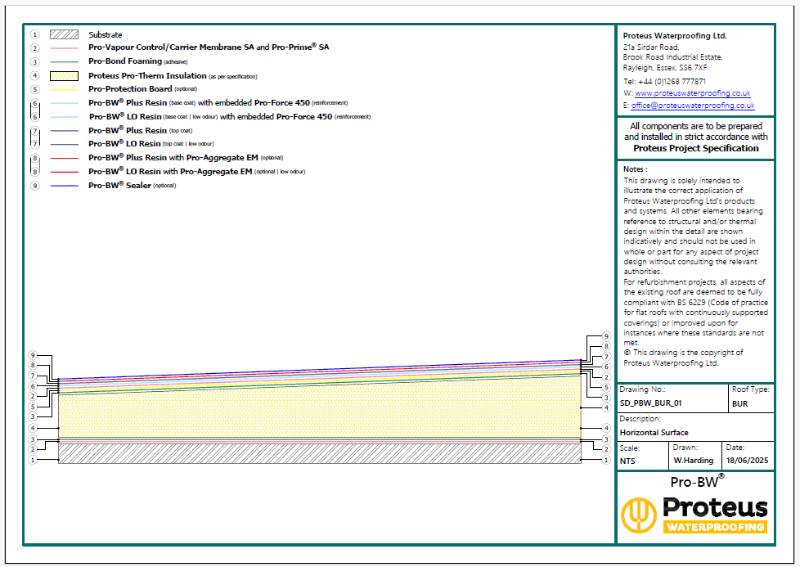Click the copyright line in the notes
The width and height of the screenshot is (800, 567).
click(x=683, y=358)
